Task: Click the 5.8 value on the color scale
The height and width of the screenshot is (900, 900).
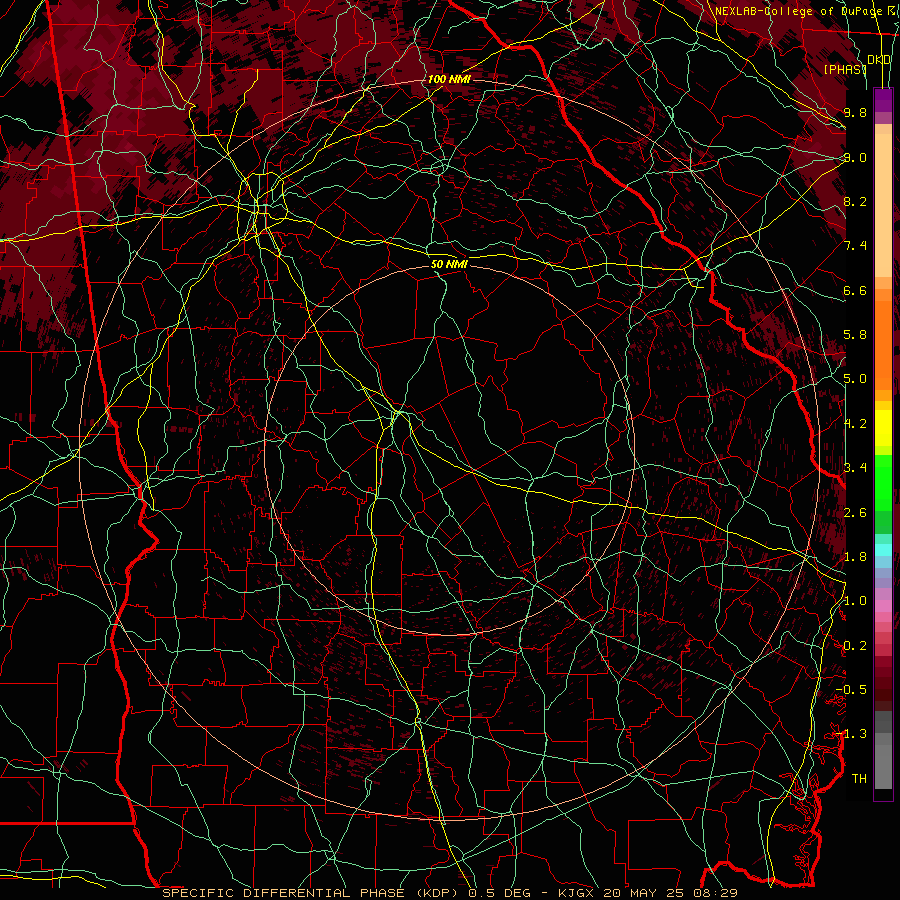Action: click(x=855, y=335)
